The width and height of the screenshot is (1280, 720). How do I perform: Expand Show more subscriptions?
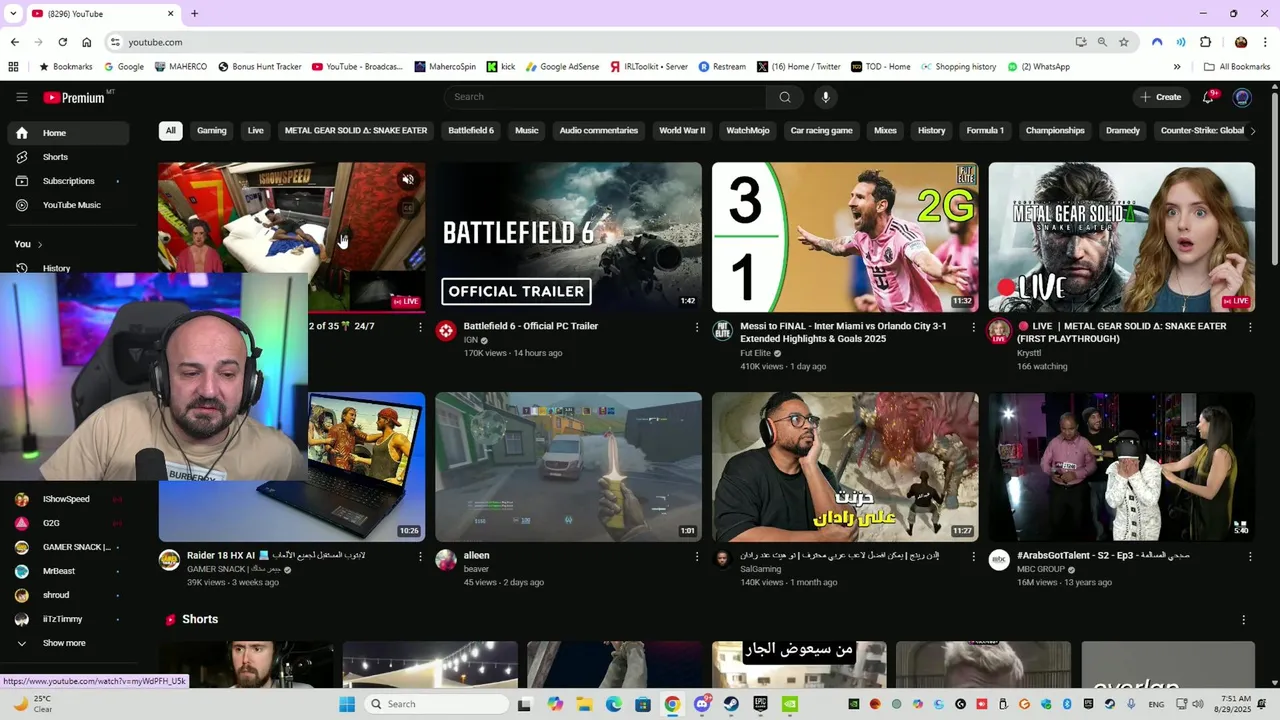click(68, 643)
